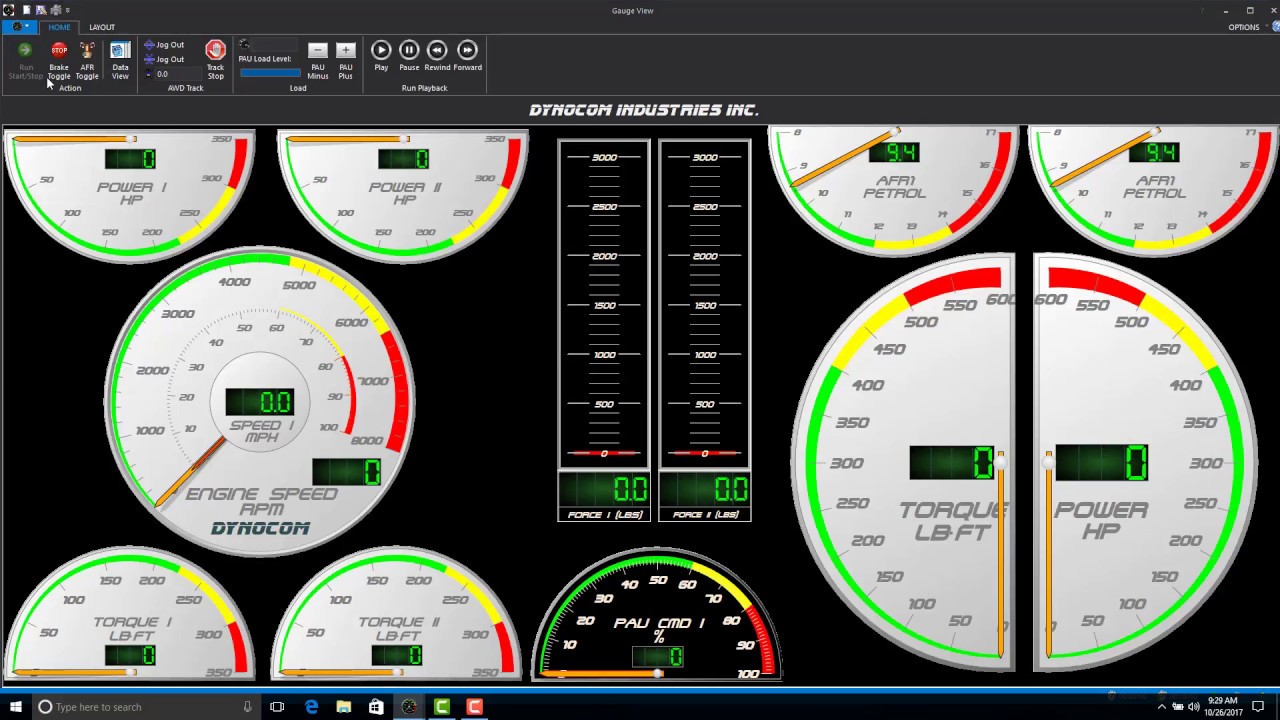Click the volume icon in system tray

[x=1193, y=707]
